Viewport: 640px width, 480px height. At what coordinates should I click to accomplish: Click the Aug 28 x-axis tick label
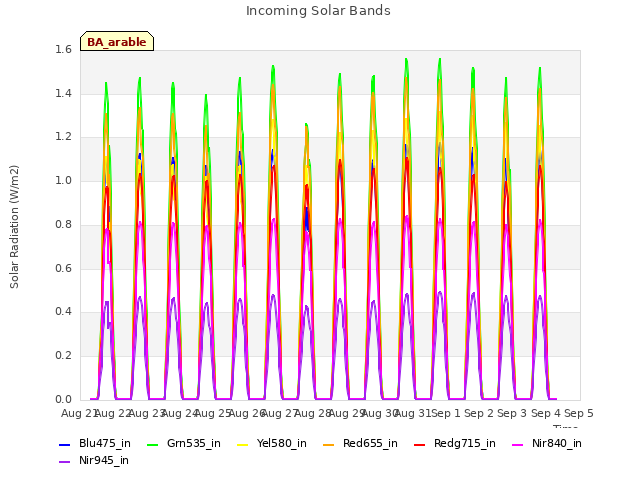coord(313,413)
